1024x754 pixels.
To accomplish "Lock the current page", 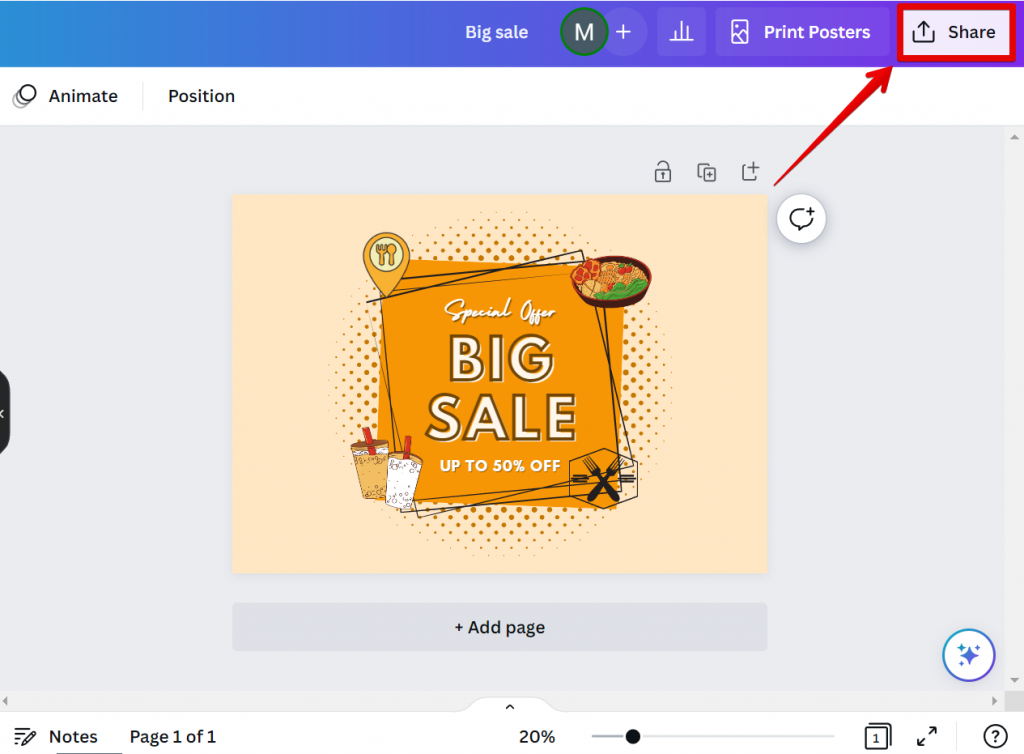I will (662, 171).
